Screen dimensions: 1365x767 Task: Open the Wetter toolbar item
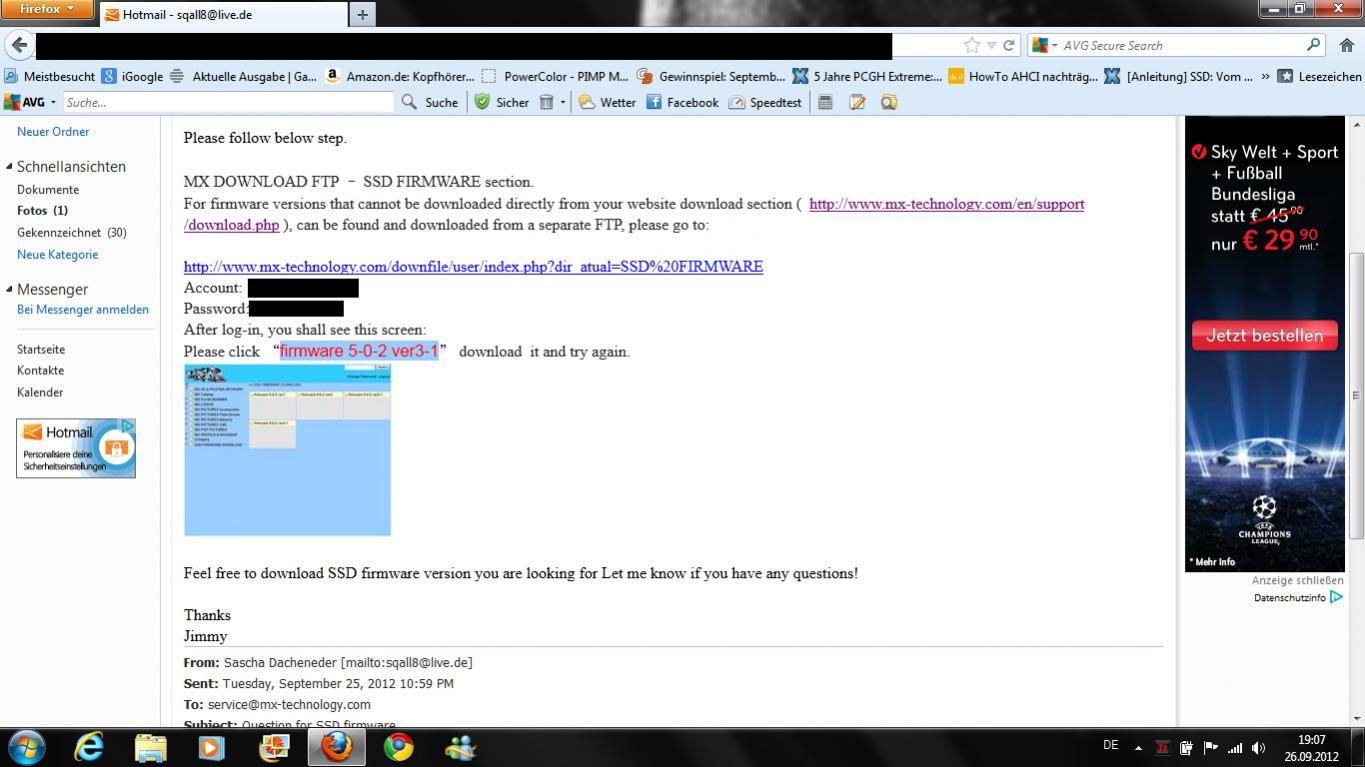point(607,102)
